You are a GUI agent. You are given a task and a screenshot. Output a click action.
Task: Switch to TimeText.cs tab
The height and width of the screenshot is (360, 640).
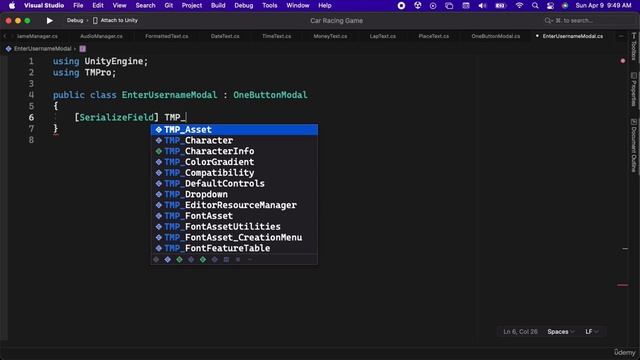pos(276,36)
